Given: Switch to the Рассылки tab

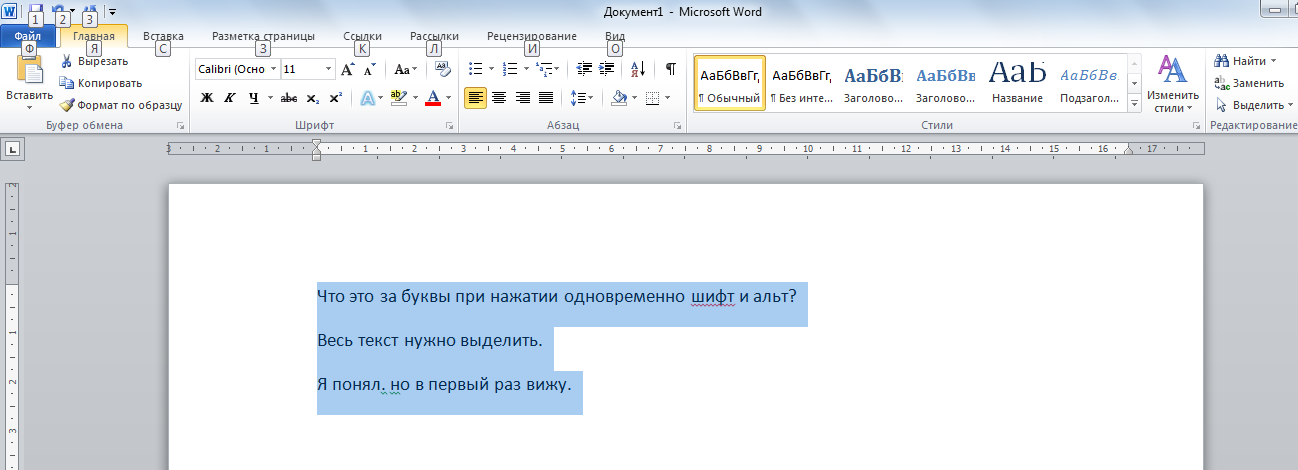Looking at the screenshot, I should 434,36.
